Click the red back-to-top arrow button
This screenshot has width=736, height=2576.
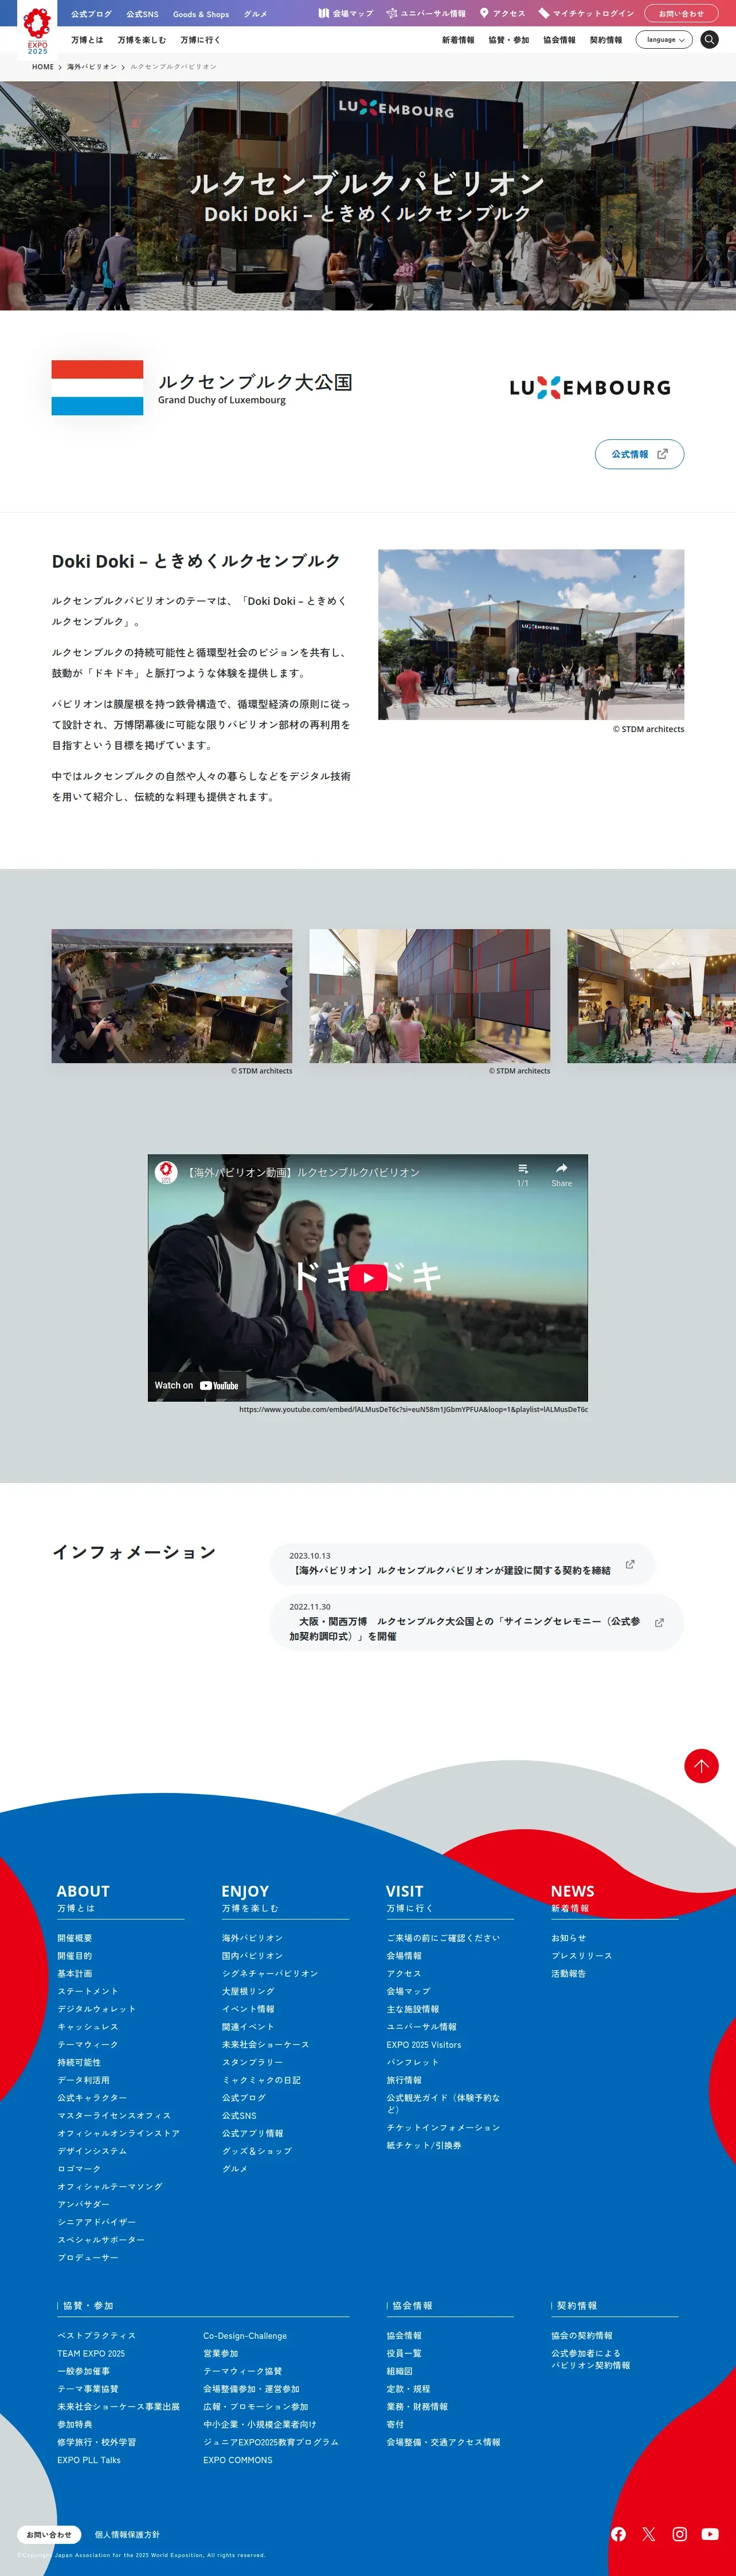click(x=701, y=1765)
